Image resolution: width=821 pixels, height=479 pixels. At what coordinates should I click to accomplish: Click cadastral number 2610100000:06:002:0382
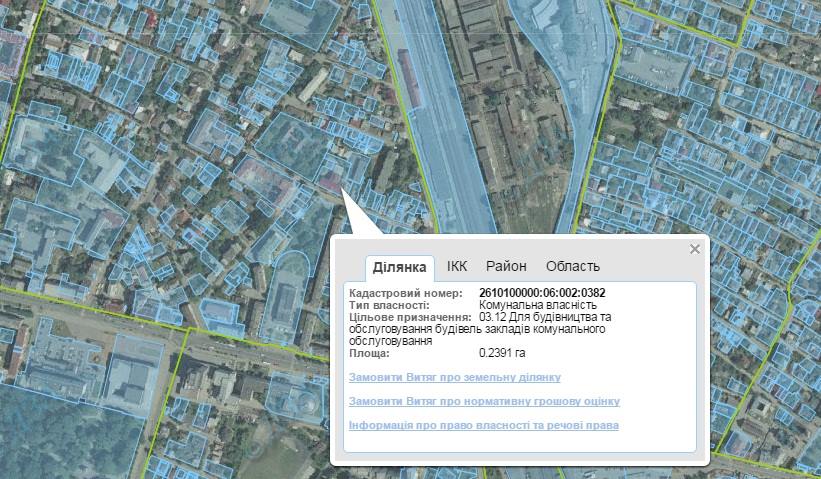(542, 292)
